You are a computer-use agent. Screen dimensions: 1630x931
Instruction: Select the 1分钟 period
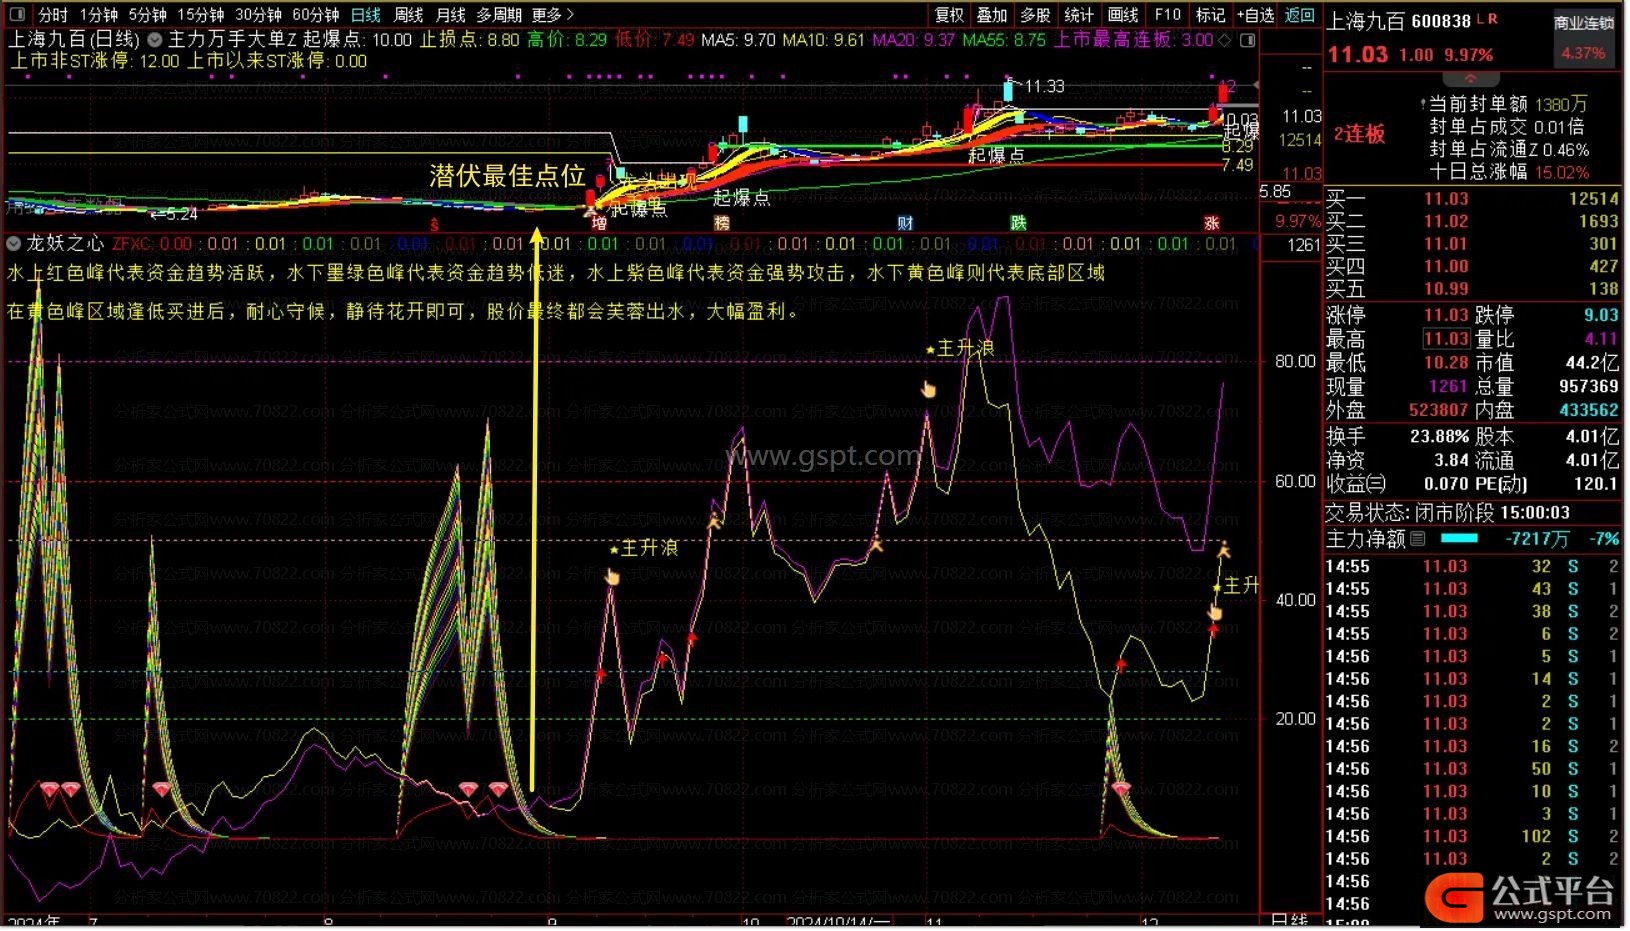99,14
